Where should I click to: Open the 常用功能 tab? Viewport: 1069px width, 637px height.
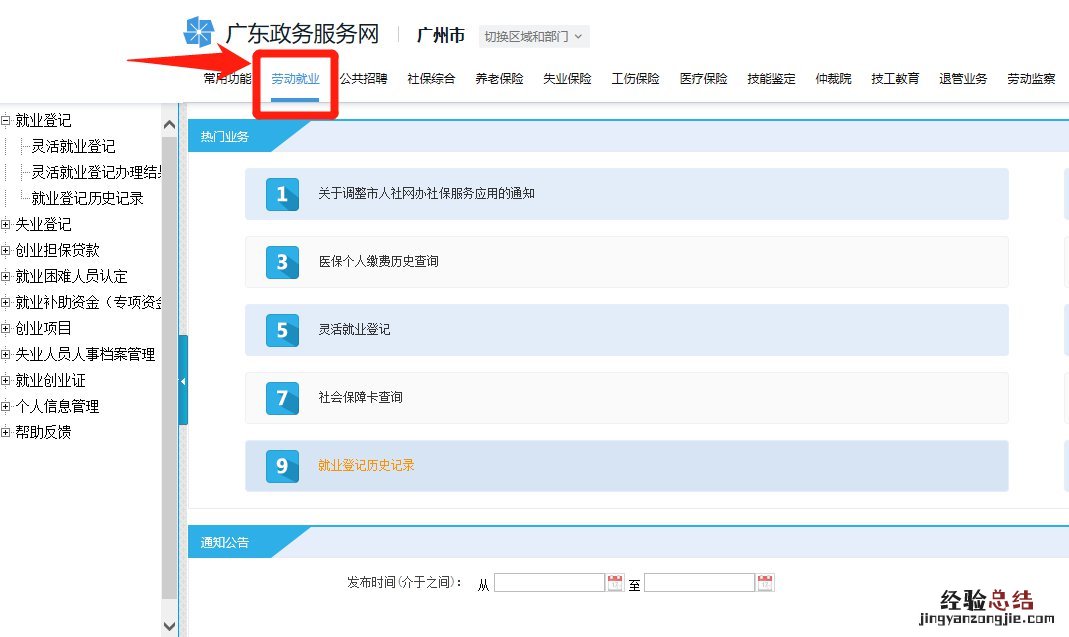click(228, 78)
